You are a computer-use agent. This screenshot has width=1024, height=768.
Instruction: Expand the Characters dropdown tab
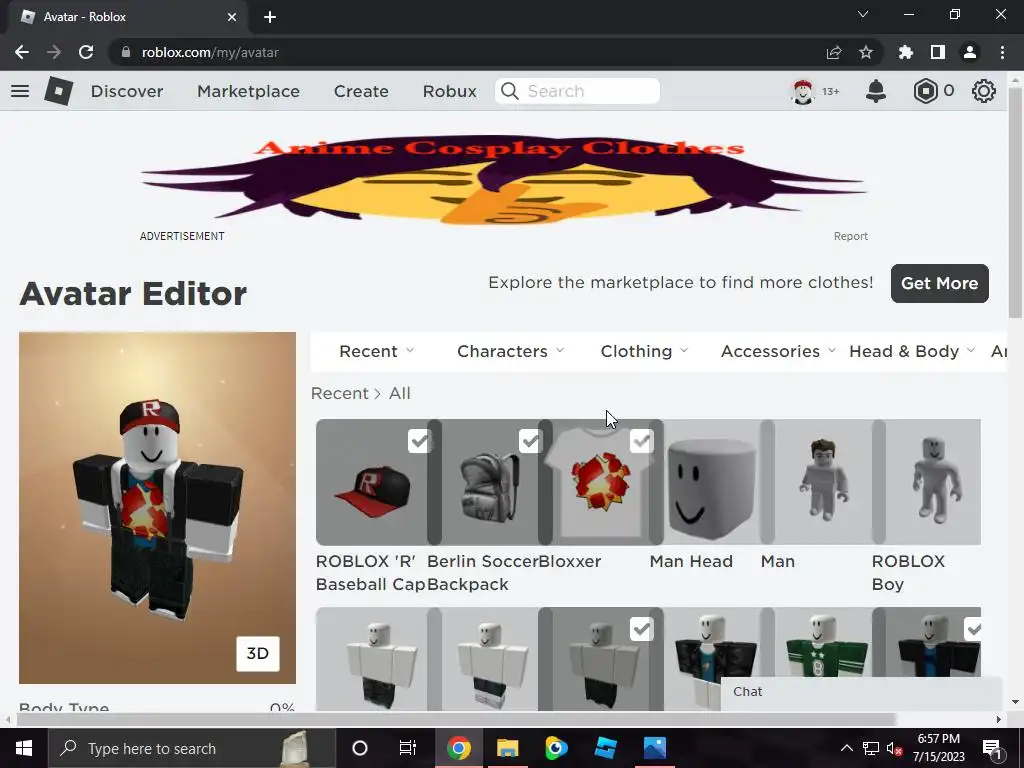510,351
